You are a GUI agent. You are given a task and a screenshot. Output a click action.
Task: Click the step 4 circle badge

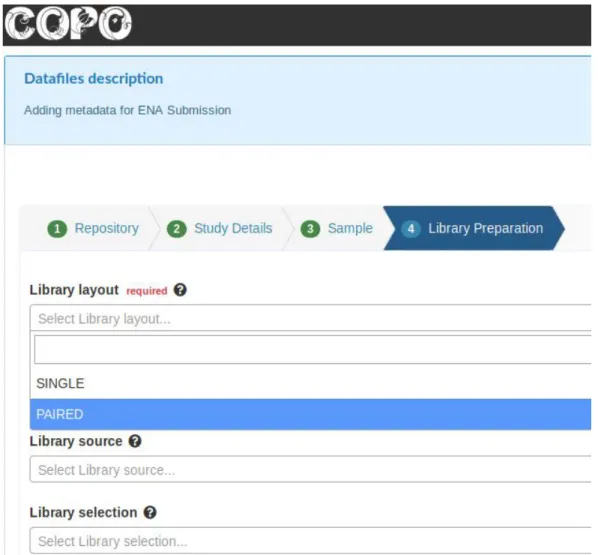tap(411, 228)
